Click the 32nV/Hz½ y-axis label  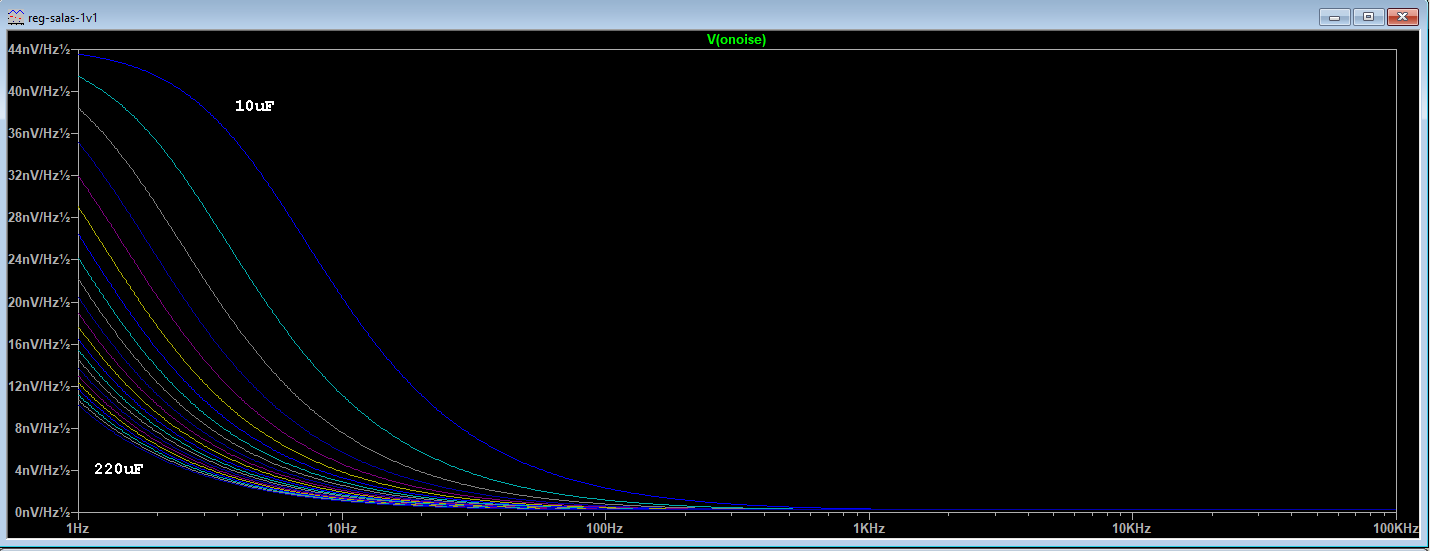point(40,175)
